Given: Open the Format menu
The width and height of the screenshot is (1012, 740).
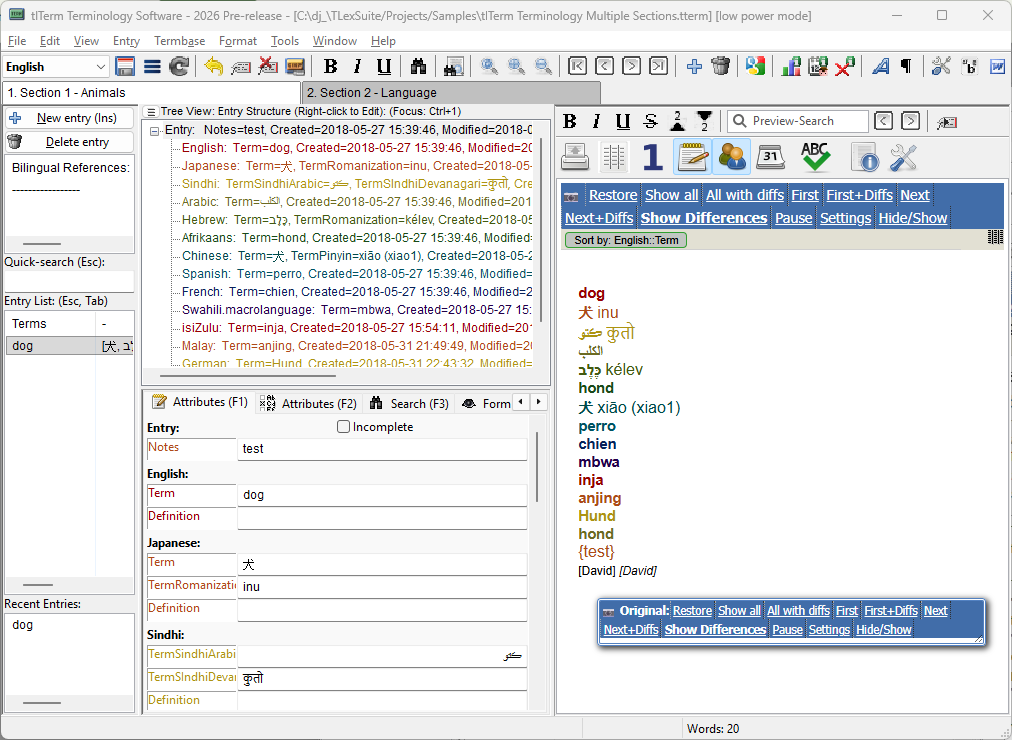Looking at the screenshot, I should click(x=238, y=41).
